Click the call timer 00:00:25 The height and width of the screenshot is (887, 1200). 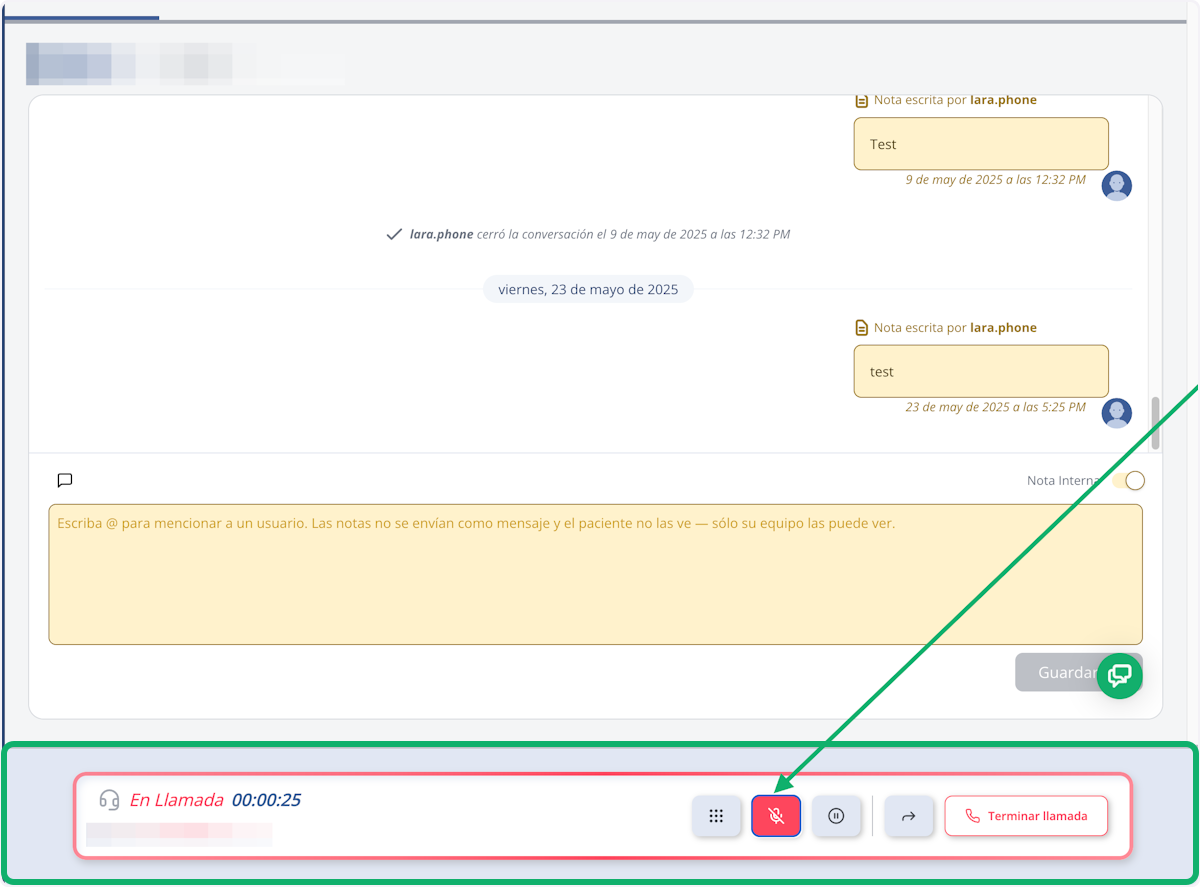coord(266,800)
